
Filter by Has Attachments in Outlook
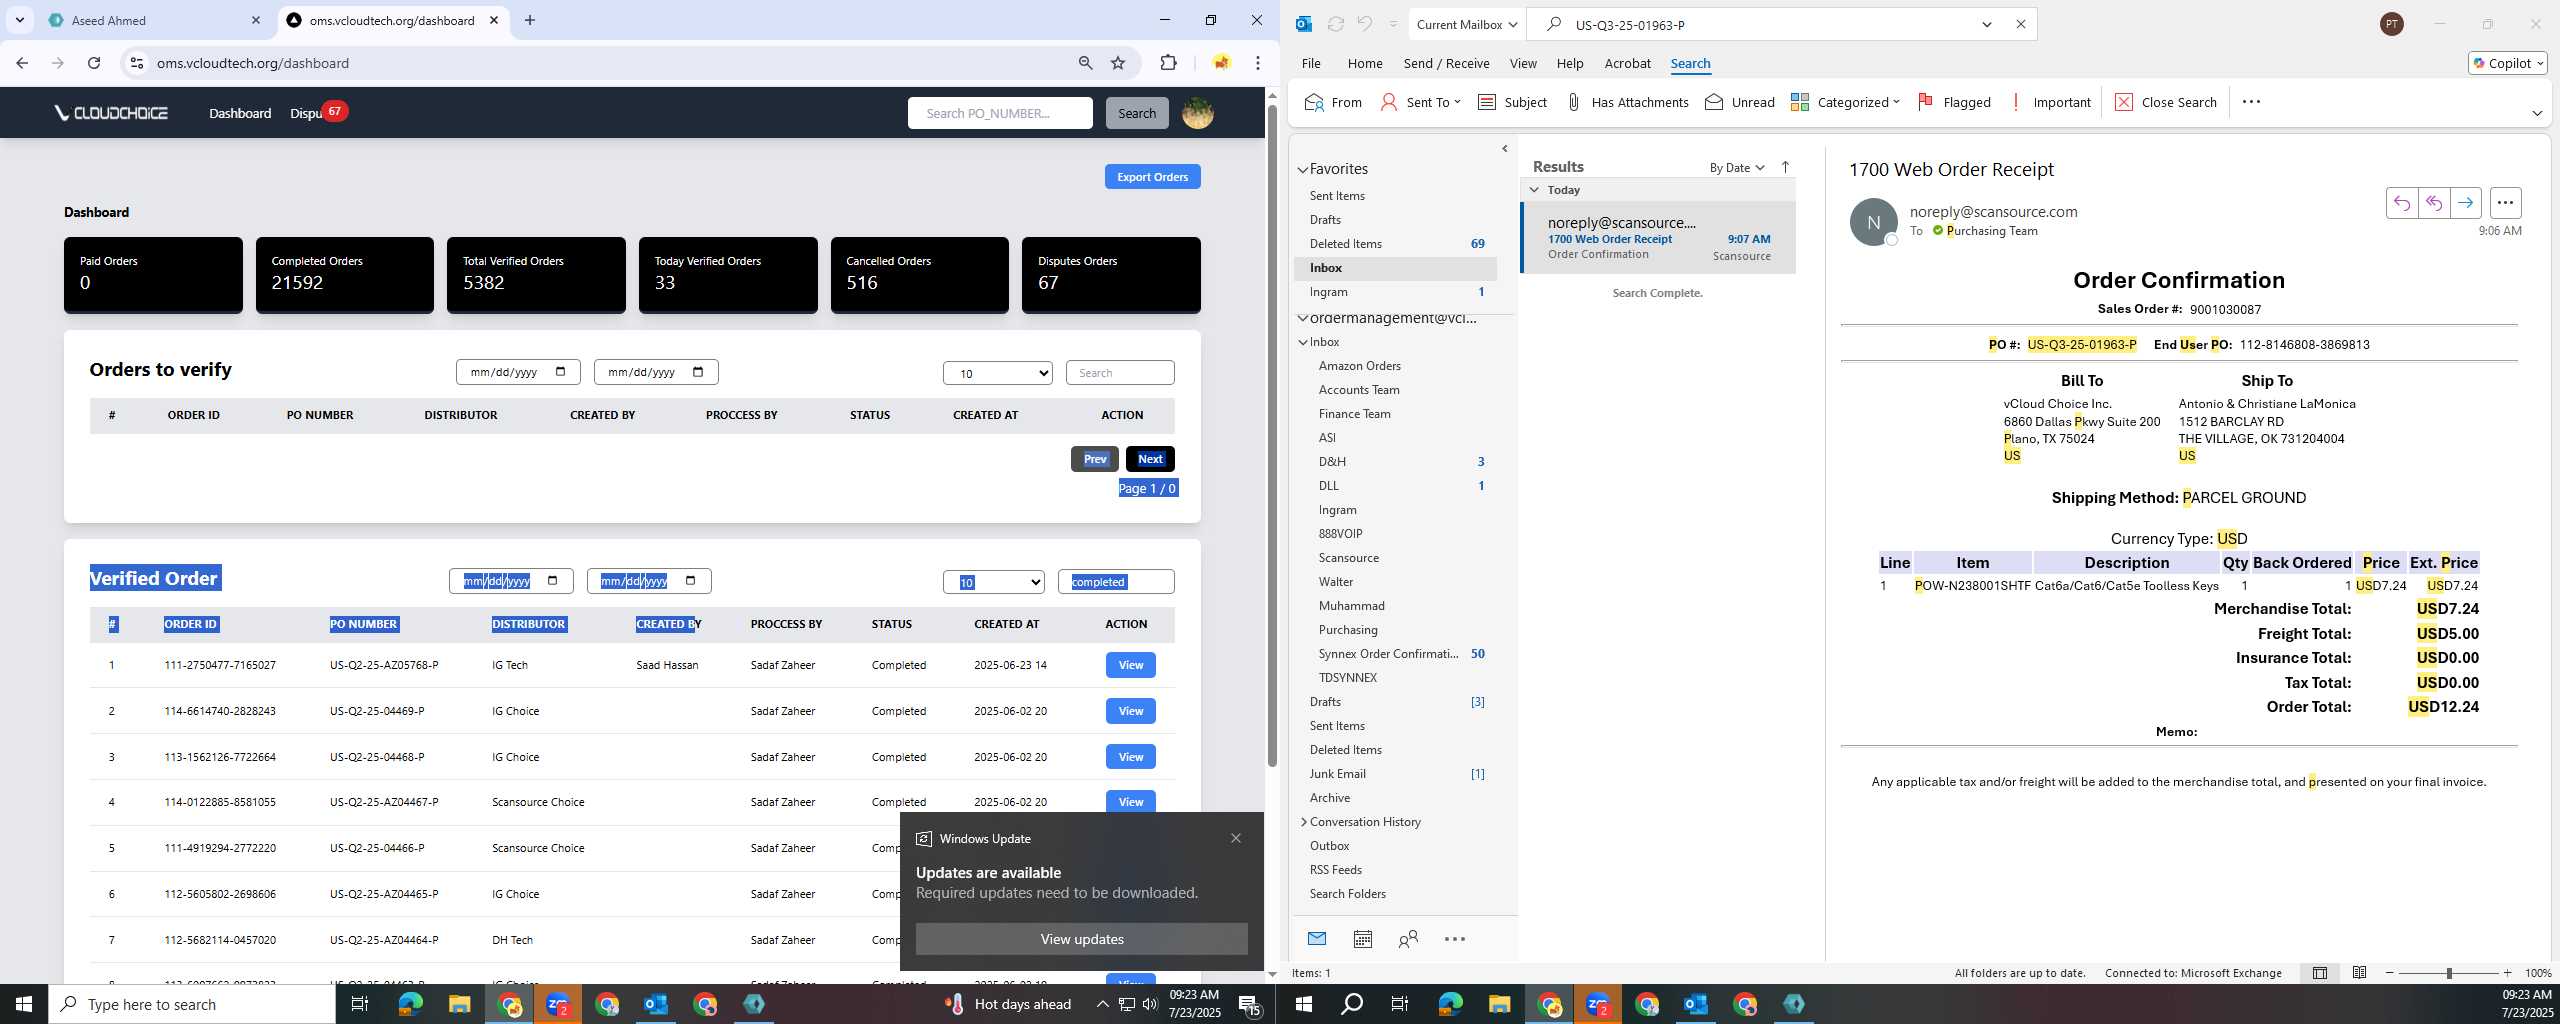(1626, 102)
